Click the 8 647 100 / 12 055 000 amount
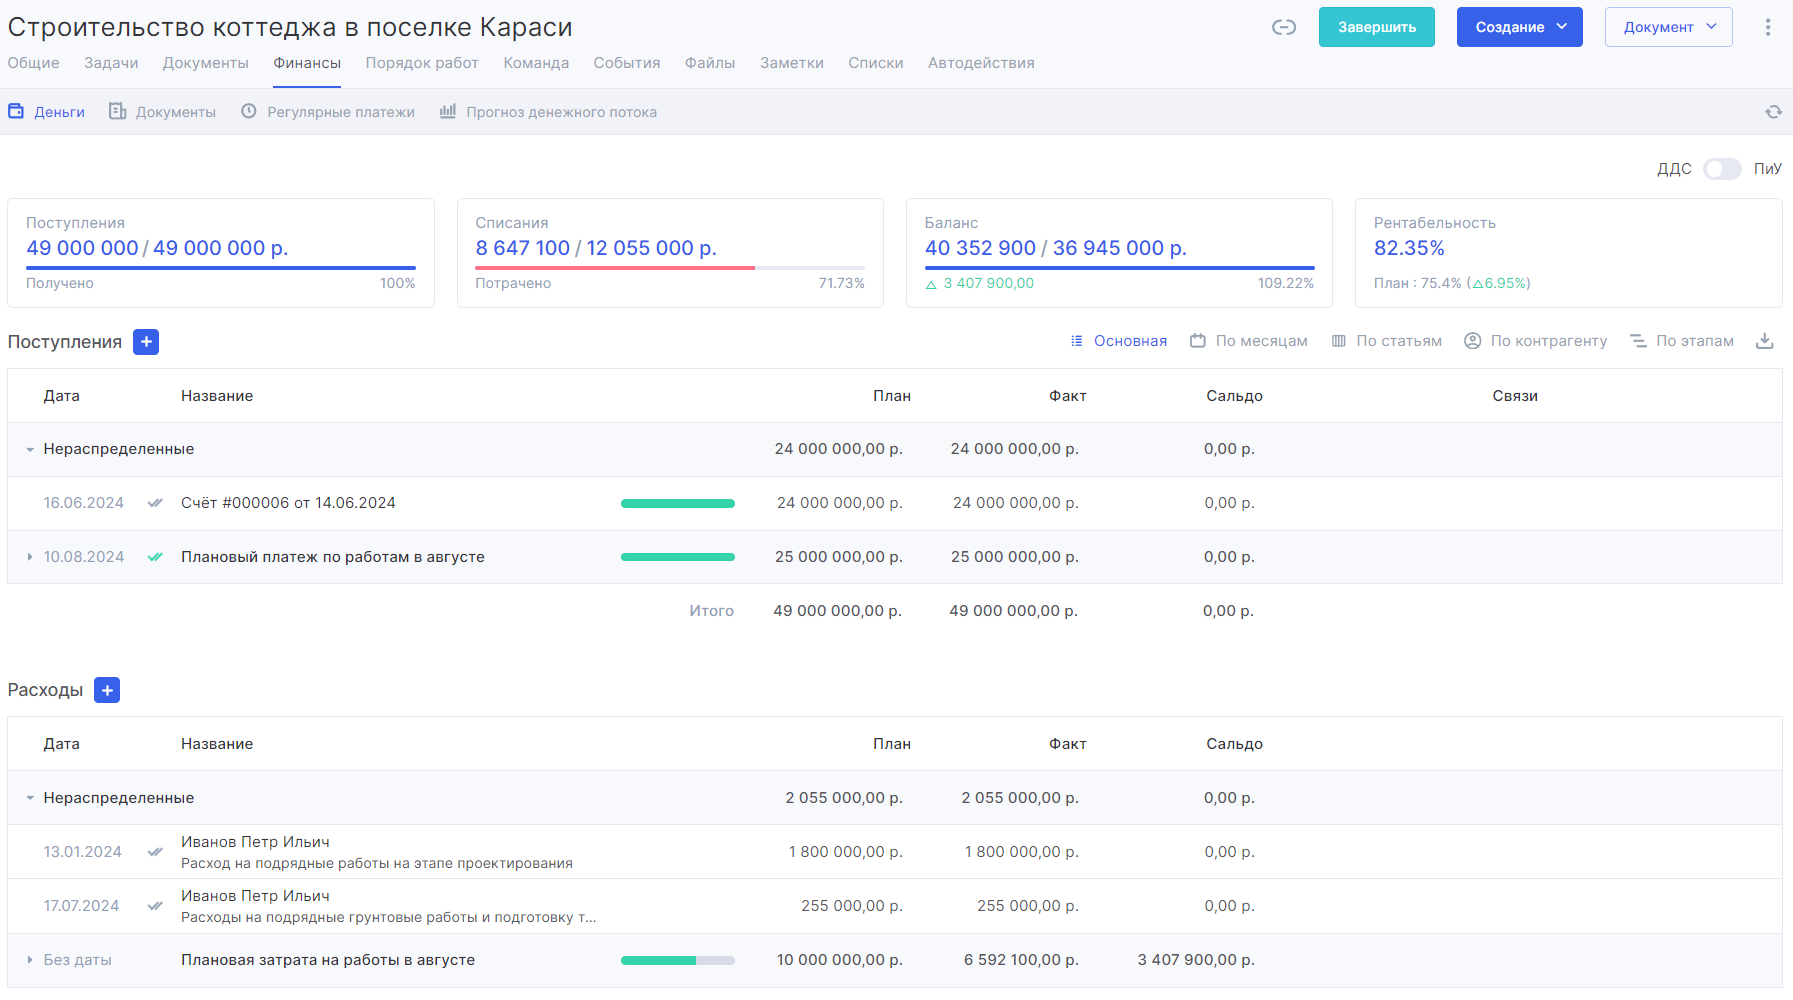 [x=596, y=248]
